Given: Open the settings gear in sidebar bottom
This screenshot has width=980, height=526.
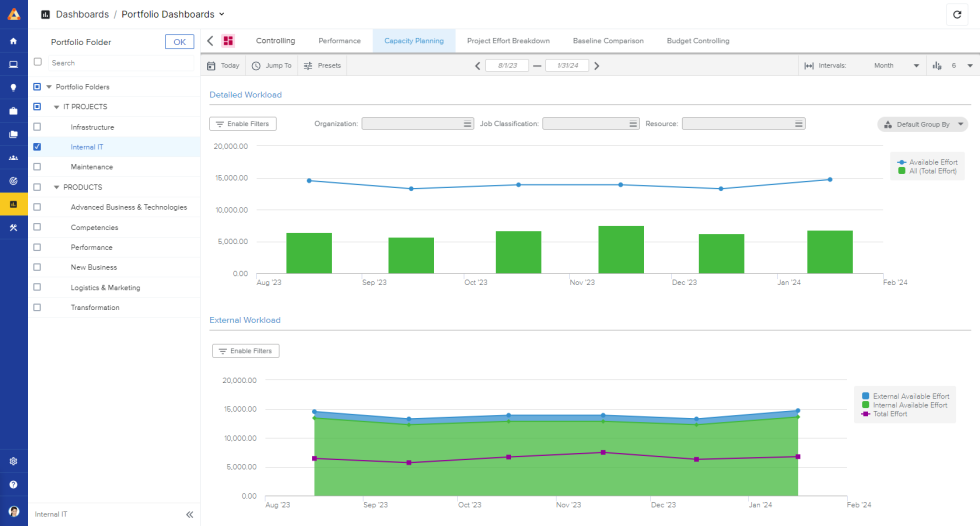Looking at the screenshot, I should [x=13, y=461].
